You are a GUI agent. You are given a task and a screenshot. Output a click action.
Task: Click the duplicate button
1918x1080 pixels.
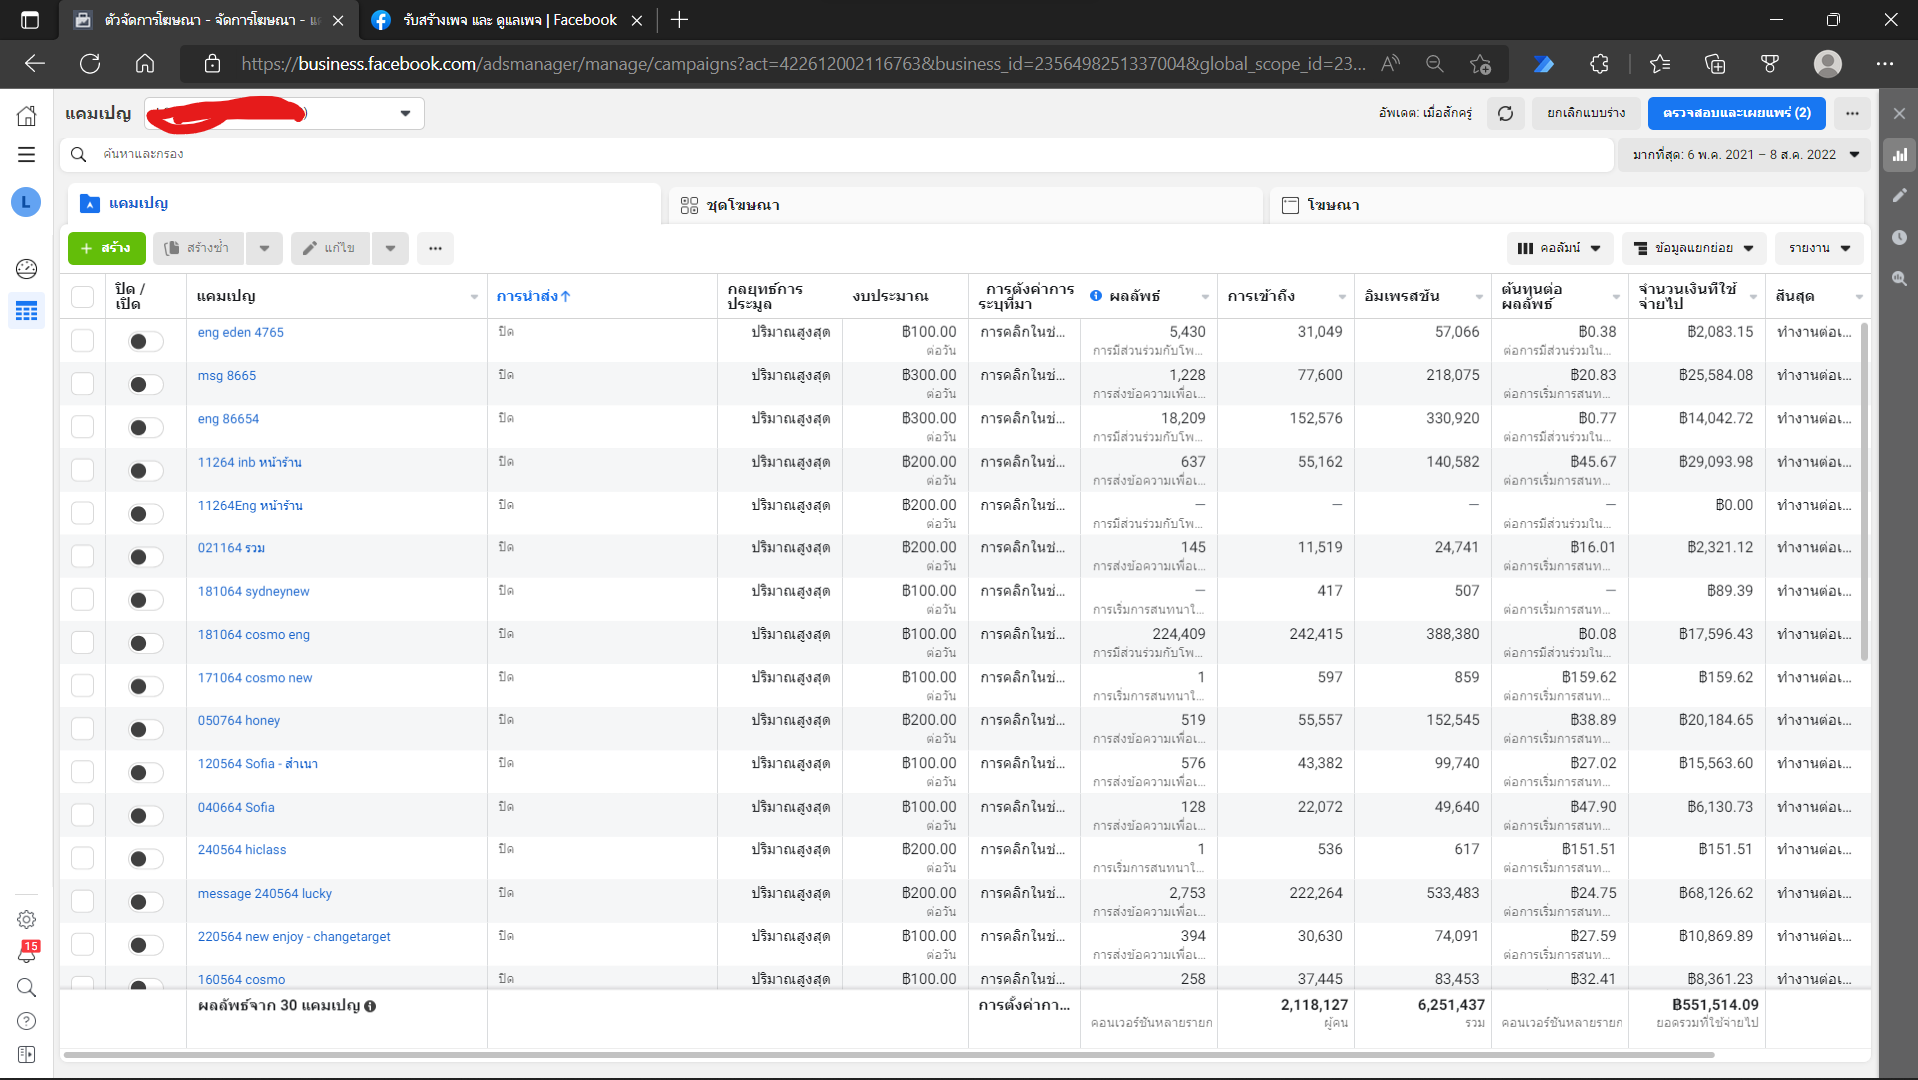tap(198, 248)
